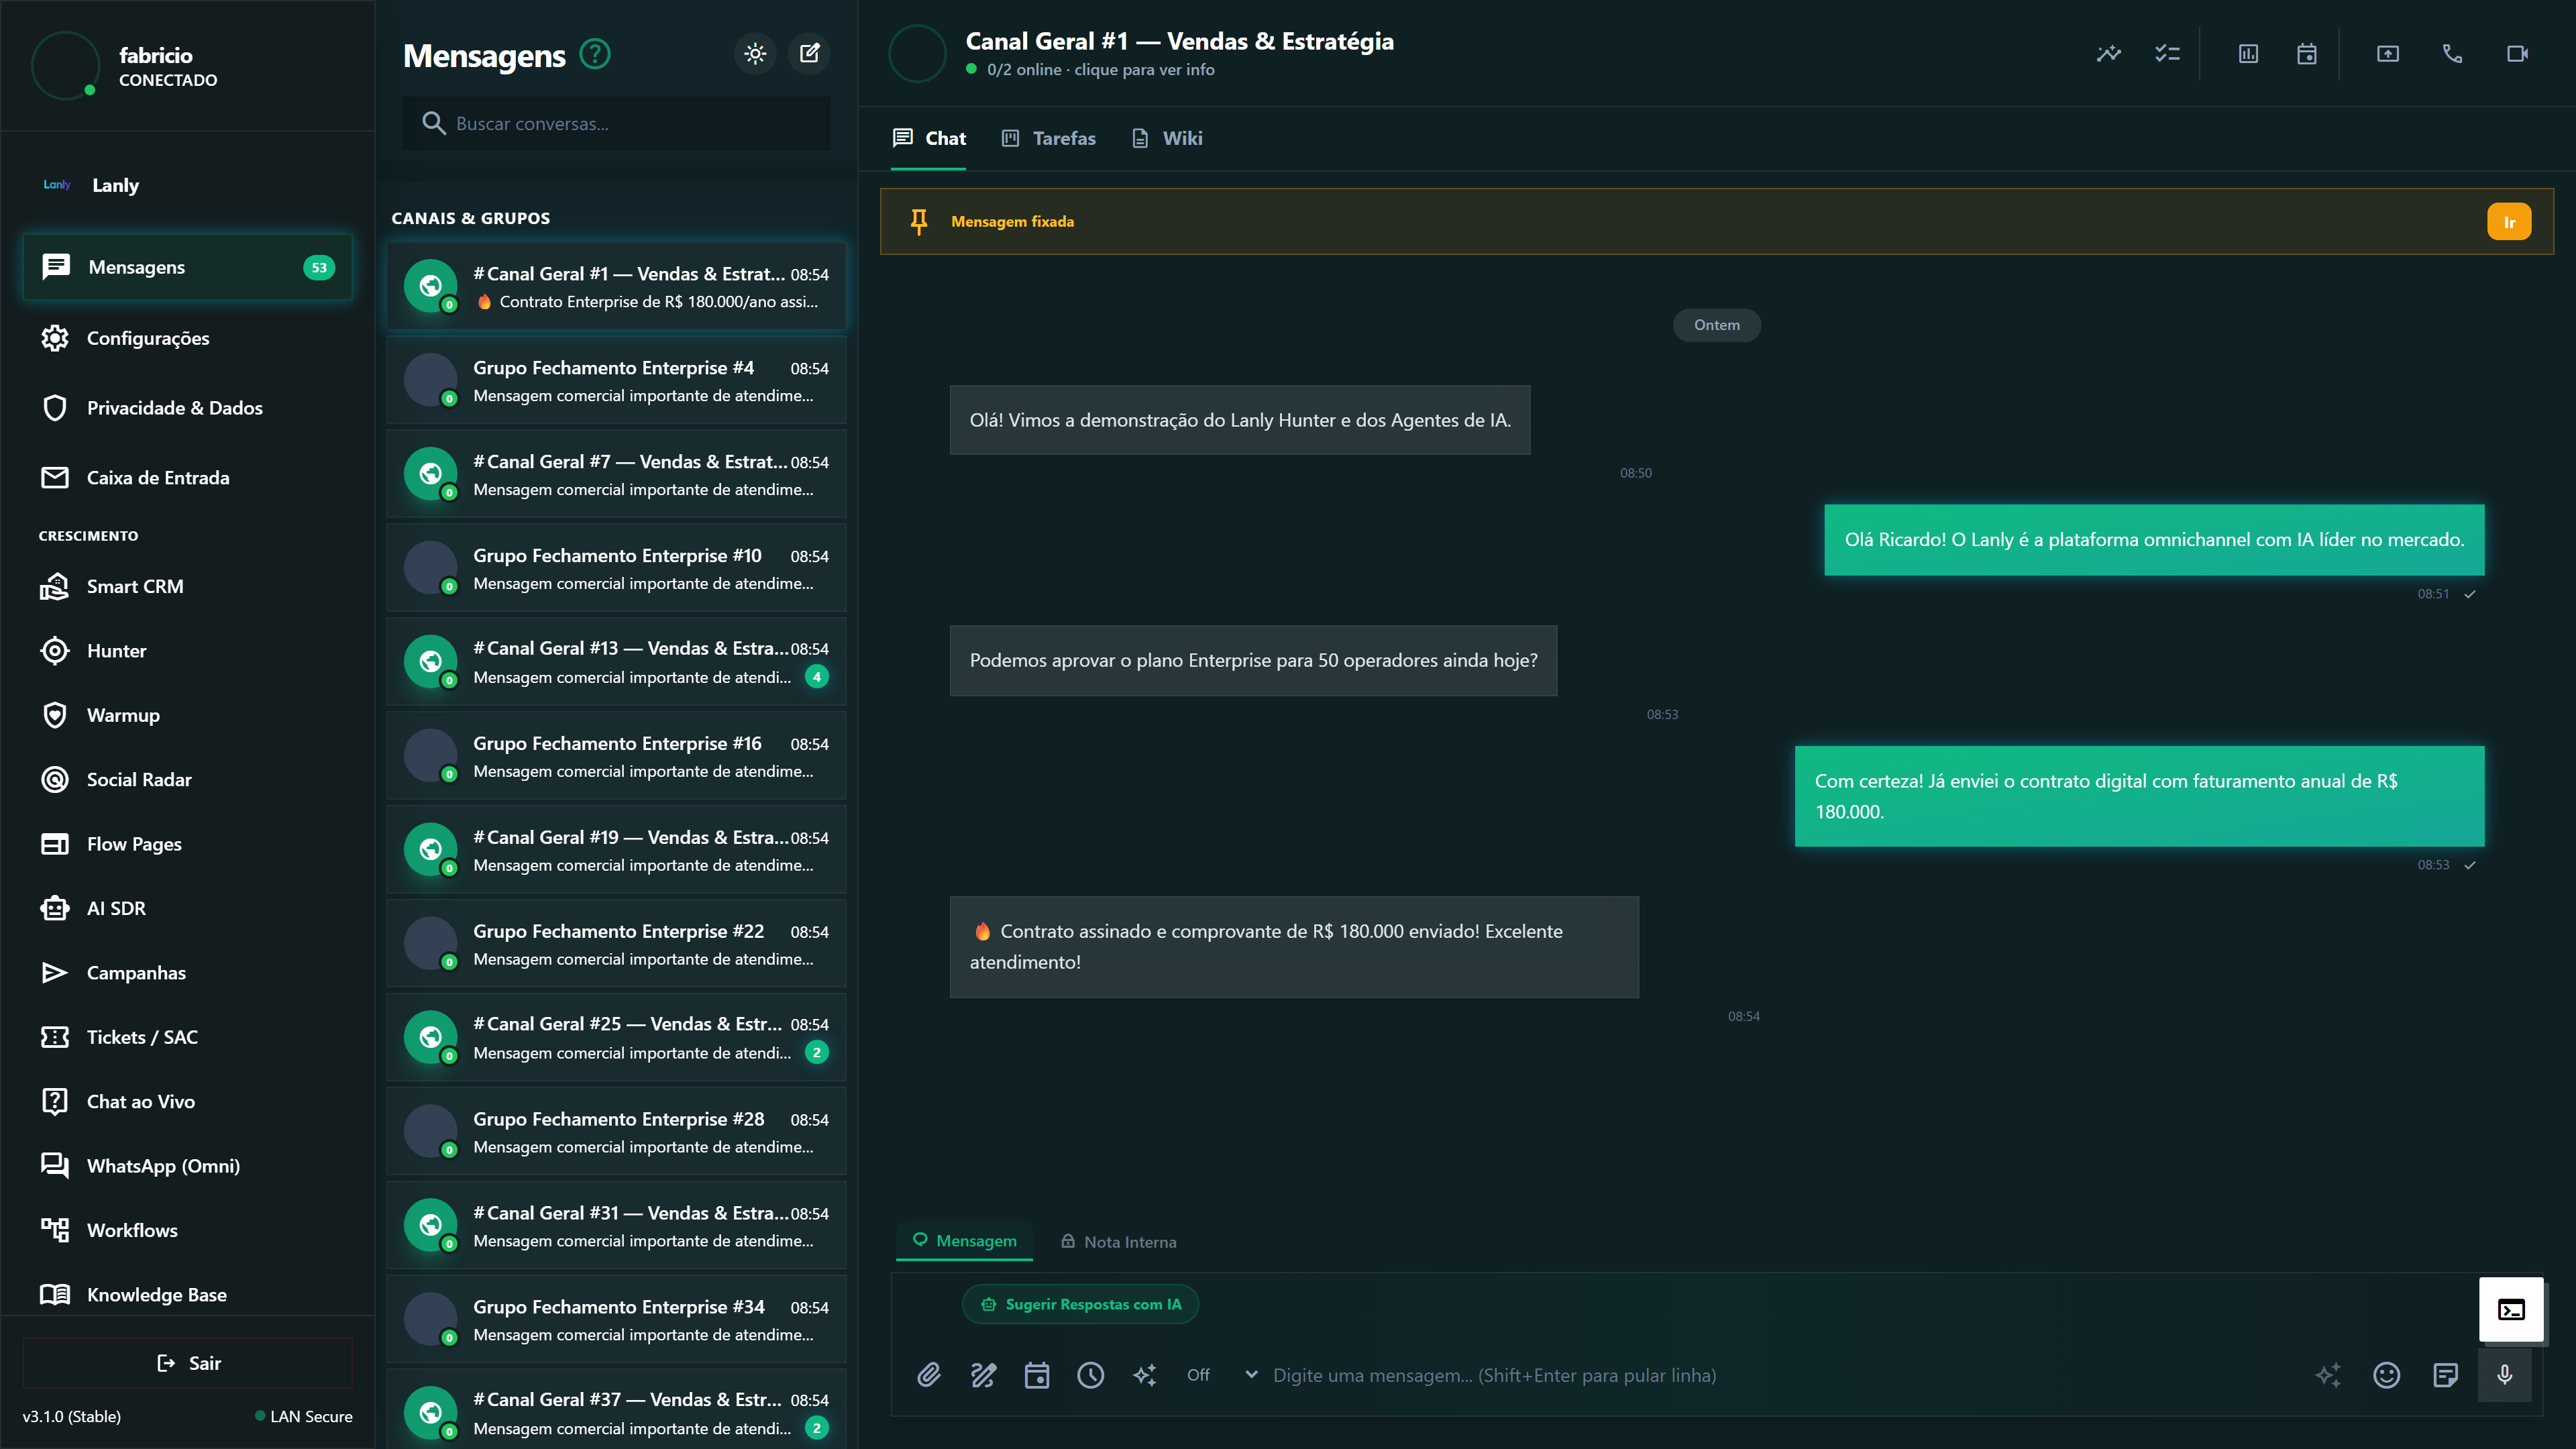This screenshot has width=2576, height=1449.
Task: Open the clock icon in composer
Action: pos(1090,1375)
